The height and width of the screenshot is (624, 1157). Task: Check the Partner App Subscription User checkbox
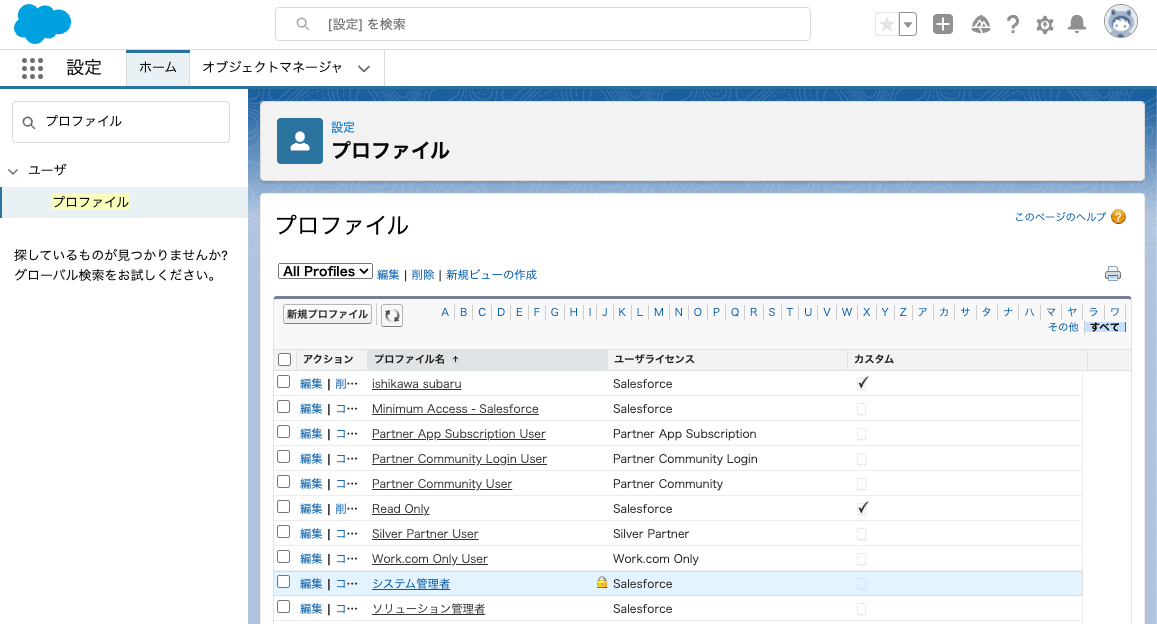(x=283, y=432)
